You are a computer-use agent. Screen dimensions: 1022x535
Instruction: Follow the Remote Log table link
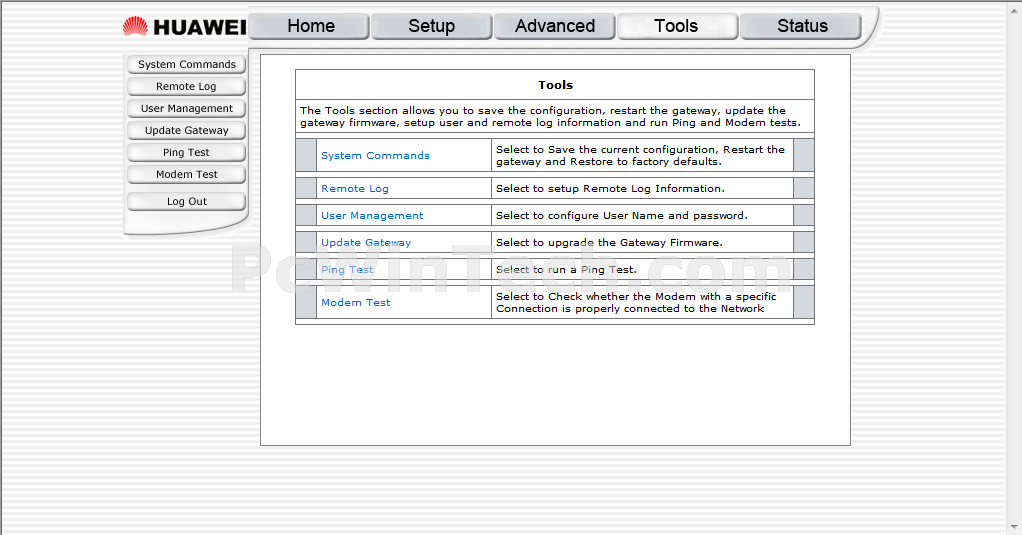(x=355, y=188)
